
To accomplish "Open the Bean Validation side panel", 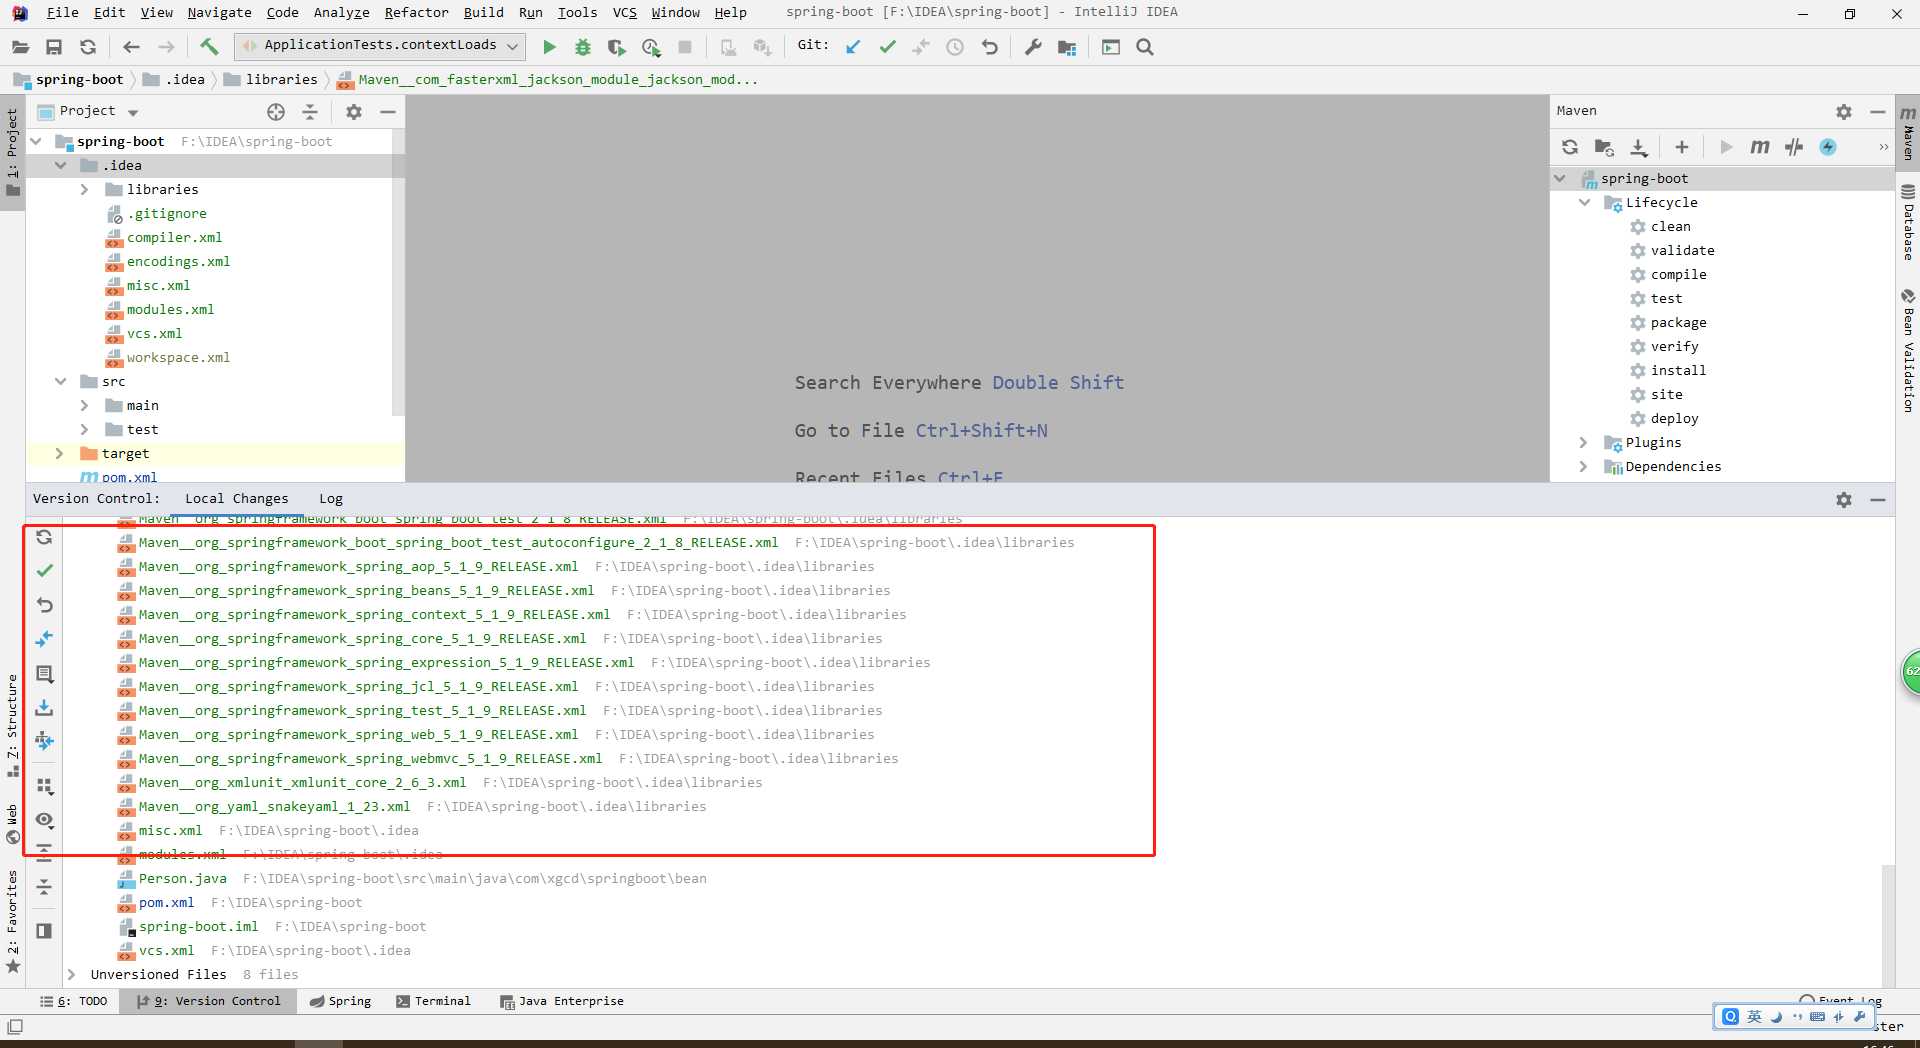I will coord(1908,351).
